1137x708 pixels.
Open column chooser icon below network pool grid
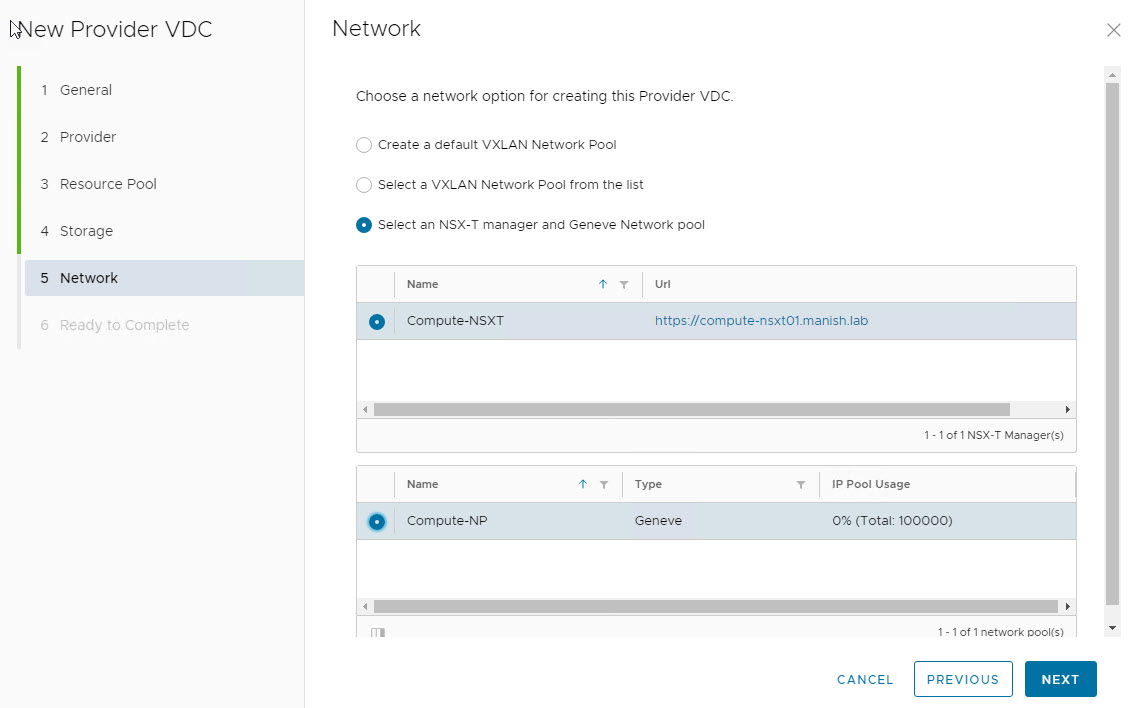tap(378, 633)
